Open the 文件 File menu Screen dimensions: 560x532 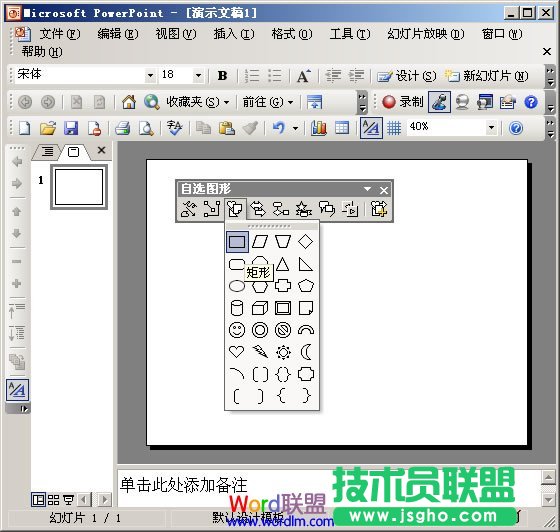point(60,34)
